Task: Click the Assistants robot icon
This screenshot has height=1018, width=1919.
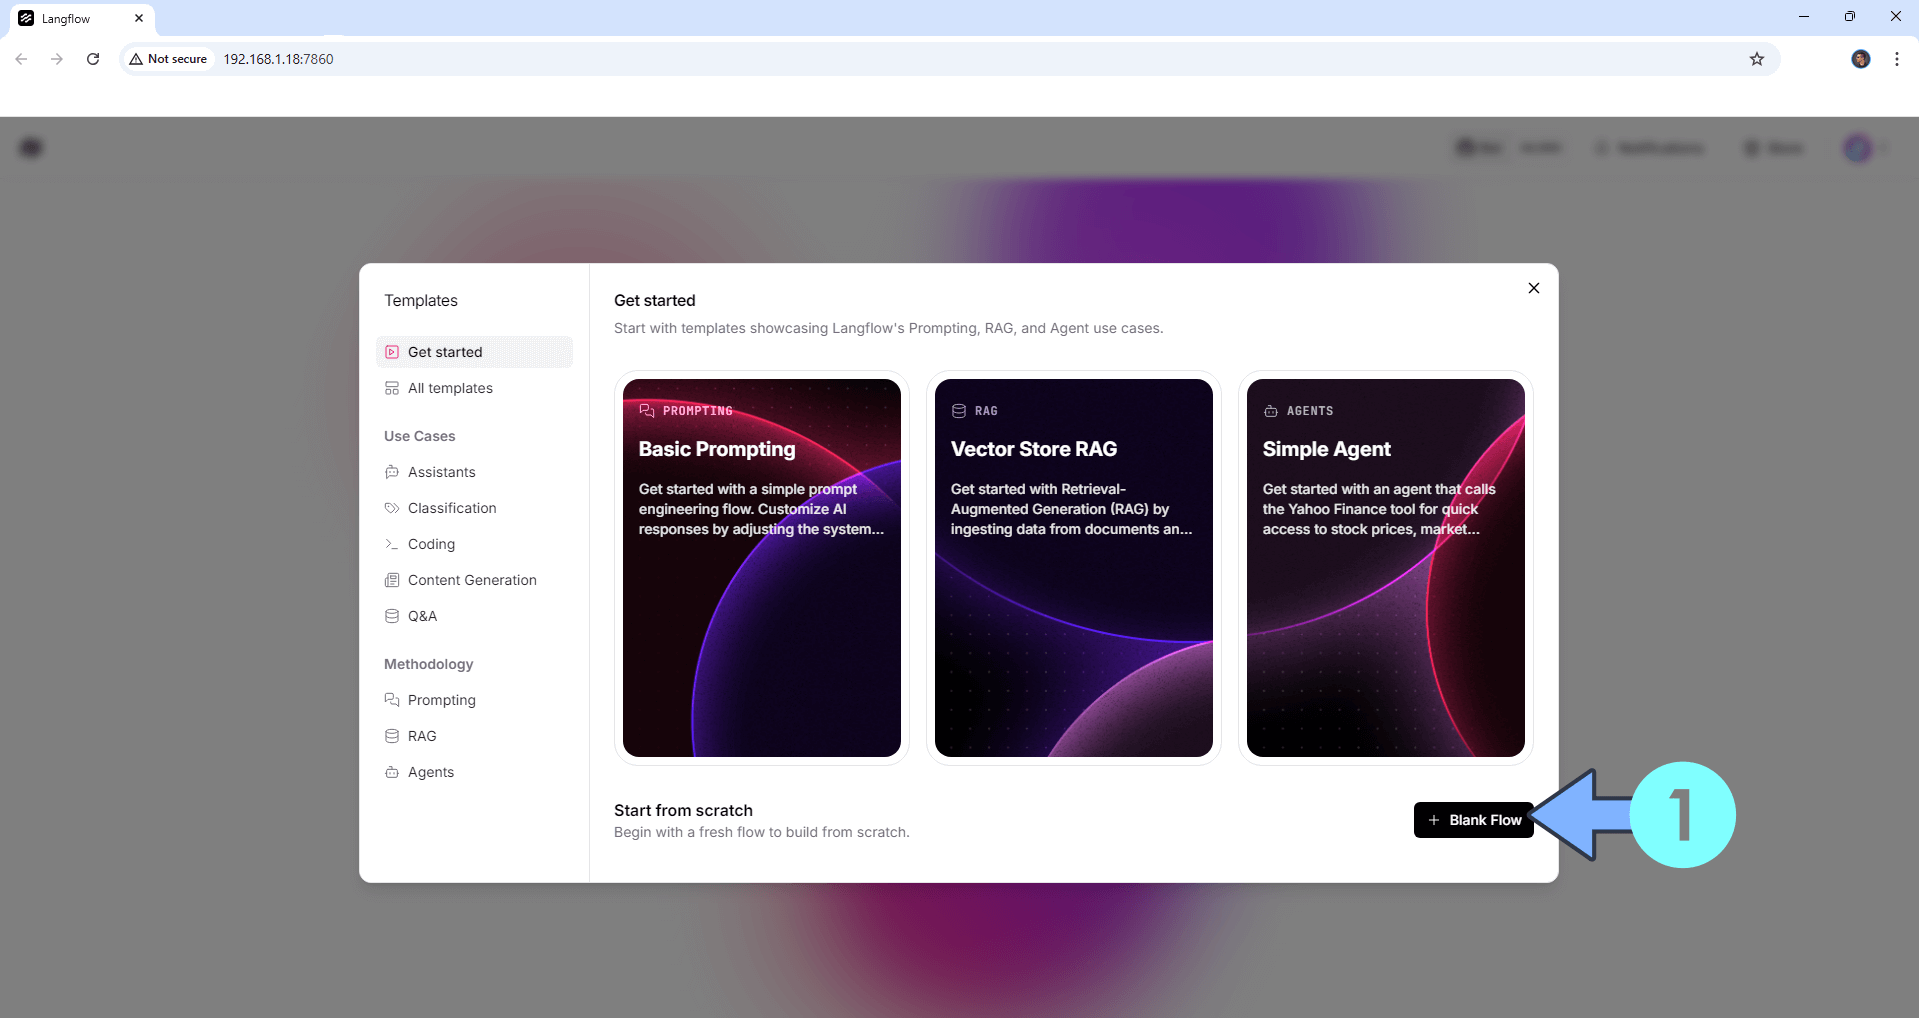Action: [x=392, y=472]
